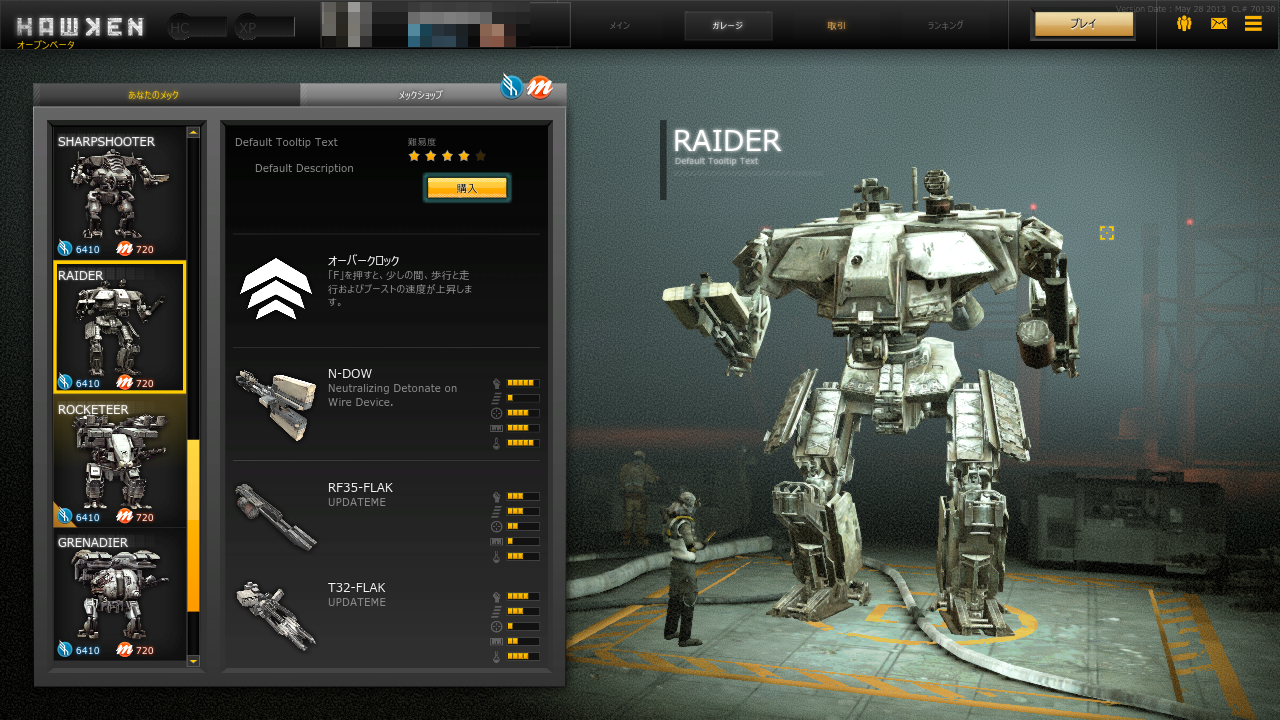Viewport: 1280px width, 720px height.
Task: Click the RF35-FLAK weapon name
Action: (x=360, y=488)
